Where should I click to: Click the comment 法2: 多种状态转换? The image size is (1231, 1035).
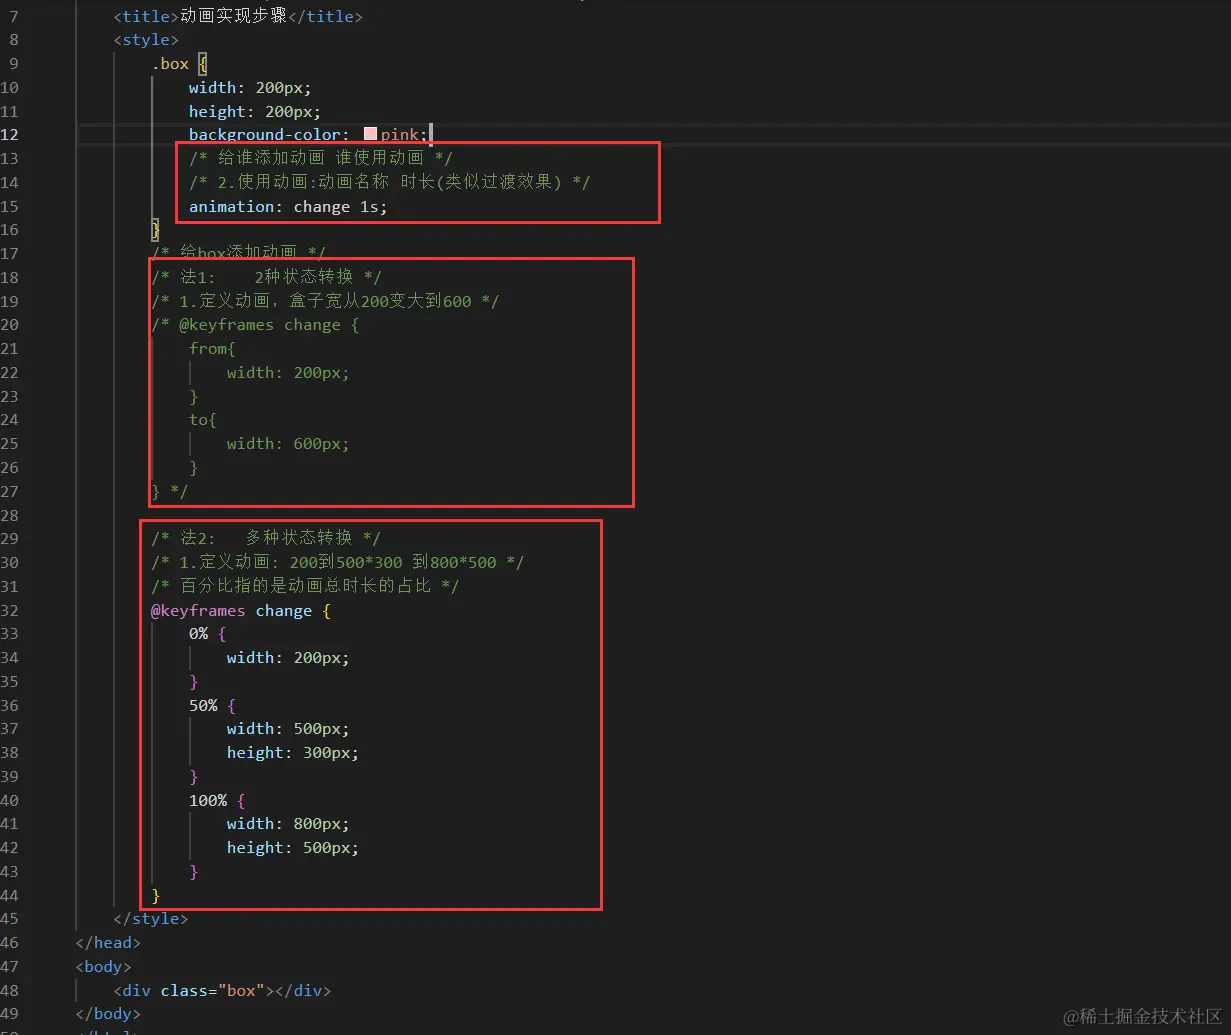(266, 538)
